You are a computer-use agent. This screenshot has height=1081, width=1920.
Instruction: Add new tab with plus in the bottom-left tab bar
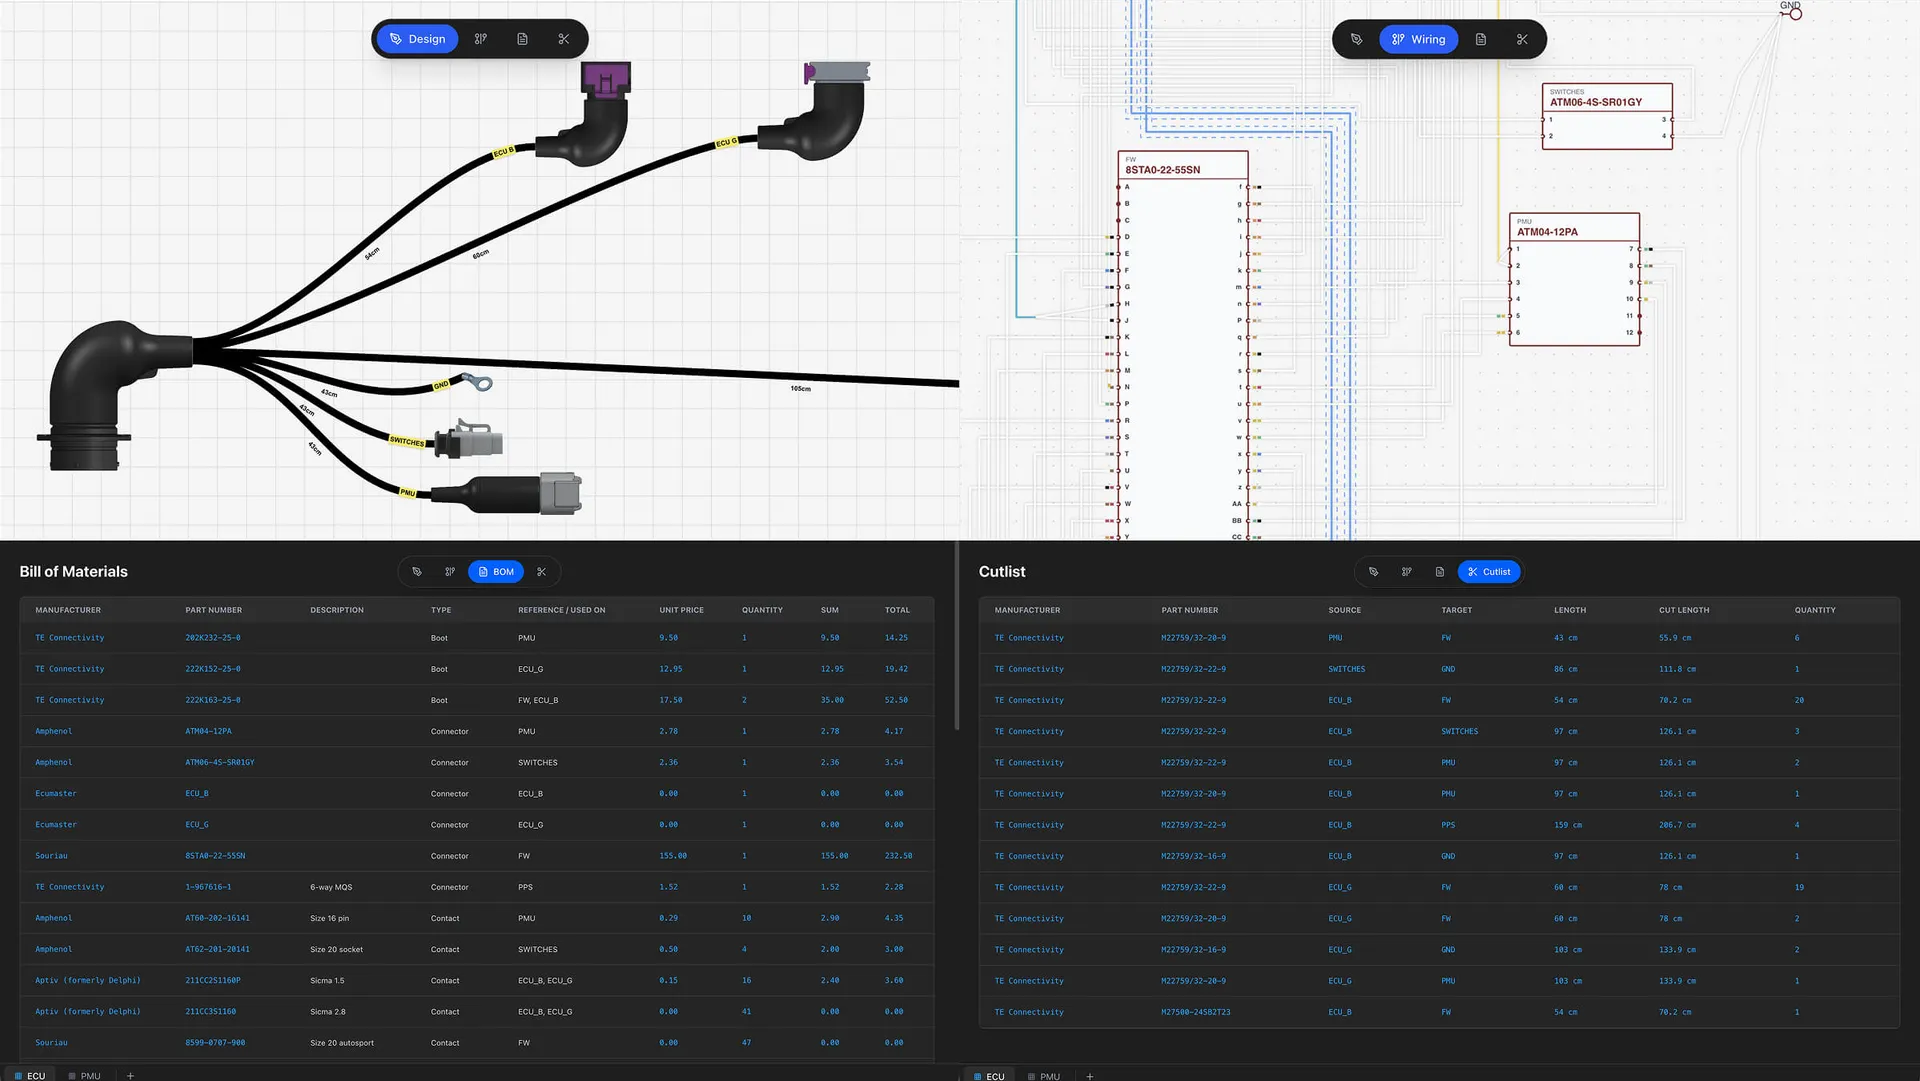(x=130, y=1076)
